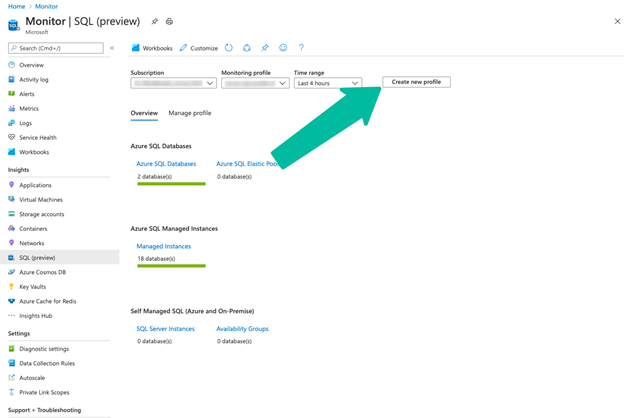Viewport: 624px width, 418px height.
Task: Click the '2 database(s)' text
Action: pyautogui.click(x=155, y=176)
